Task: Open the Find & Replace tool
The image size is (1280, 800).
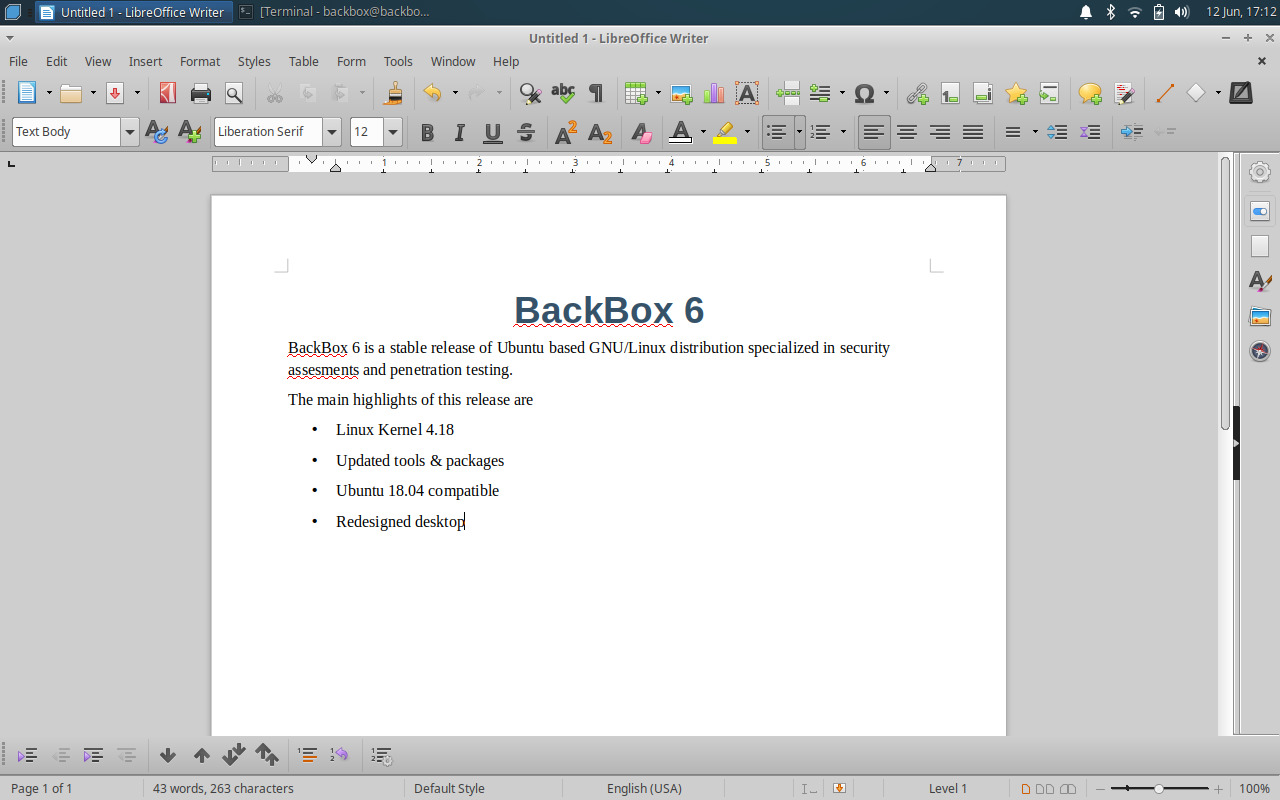Action: (x=529, y=93)
